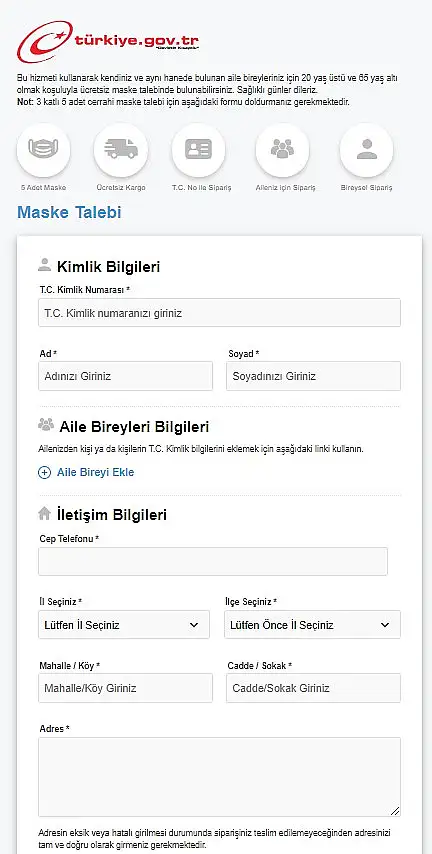Click inside the Adres text area

coord(220,777)
